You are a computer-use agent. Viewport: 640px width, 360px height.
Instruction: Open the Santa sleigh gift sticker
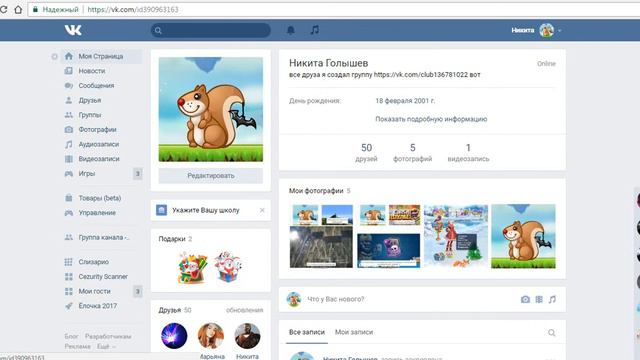(192, 267)
